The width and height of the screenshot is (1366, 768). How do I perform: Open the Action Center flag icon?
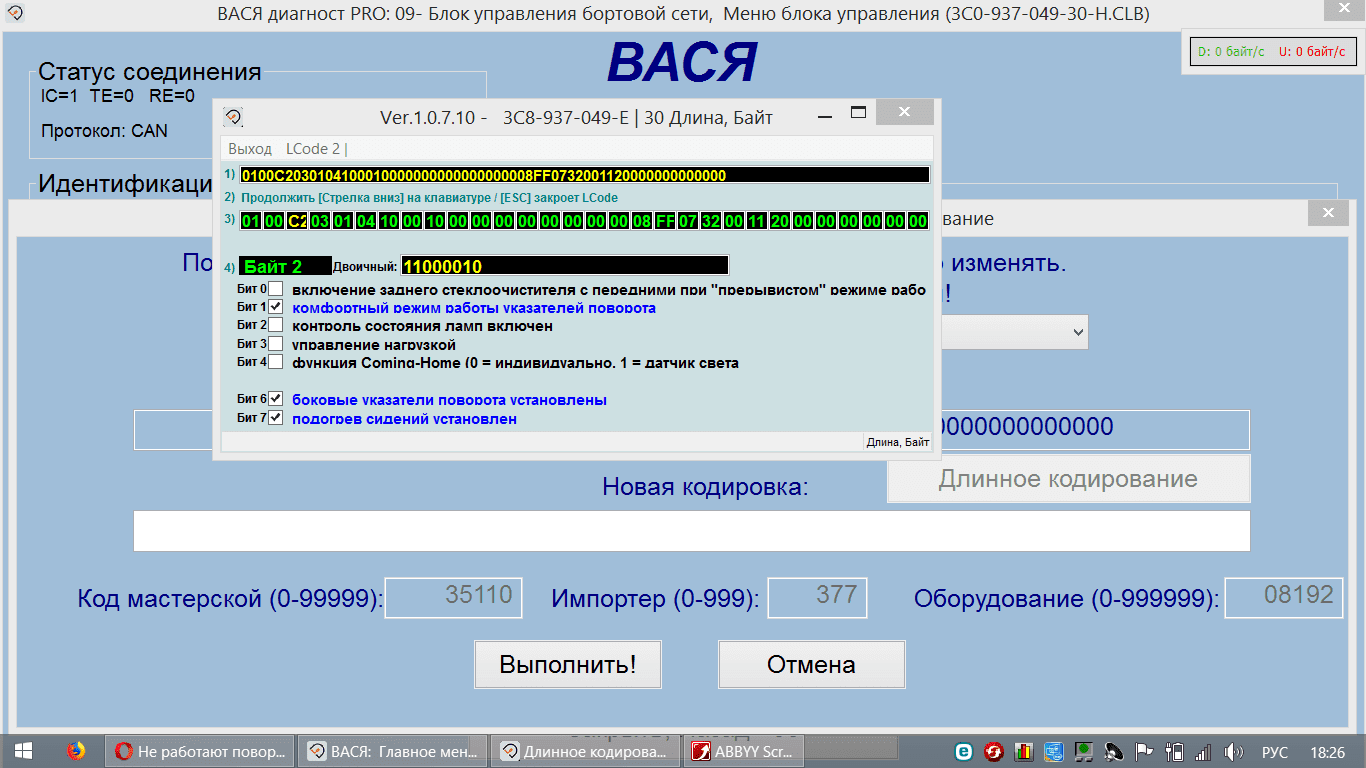coord(1145,752)
